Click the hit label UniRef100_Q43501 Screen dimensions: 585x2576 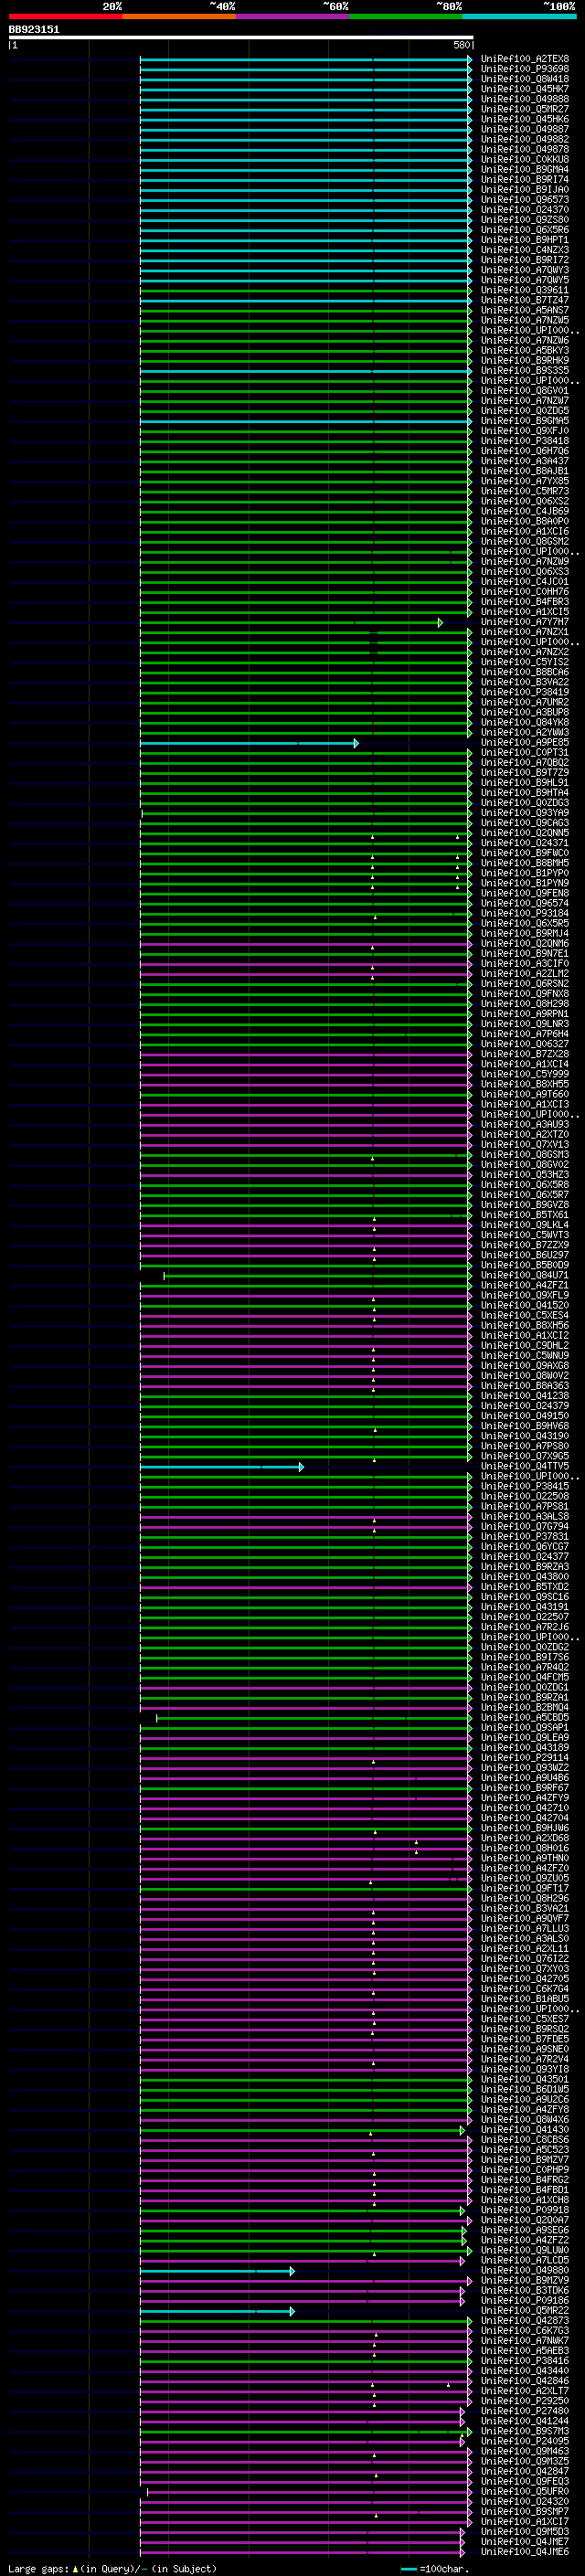pyautogui.click(x=525, y=2080)
